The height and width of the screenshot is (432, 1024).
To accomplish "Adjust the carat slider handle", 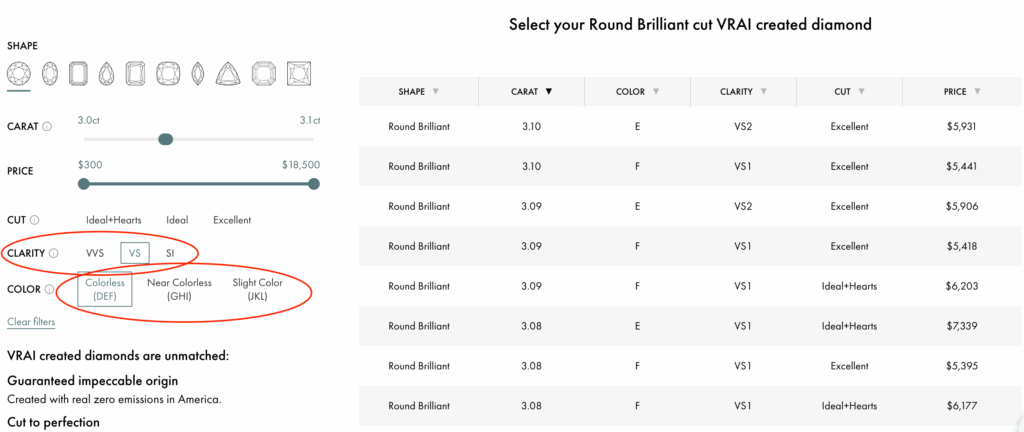I will point(165,139).
